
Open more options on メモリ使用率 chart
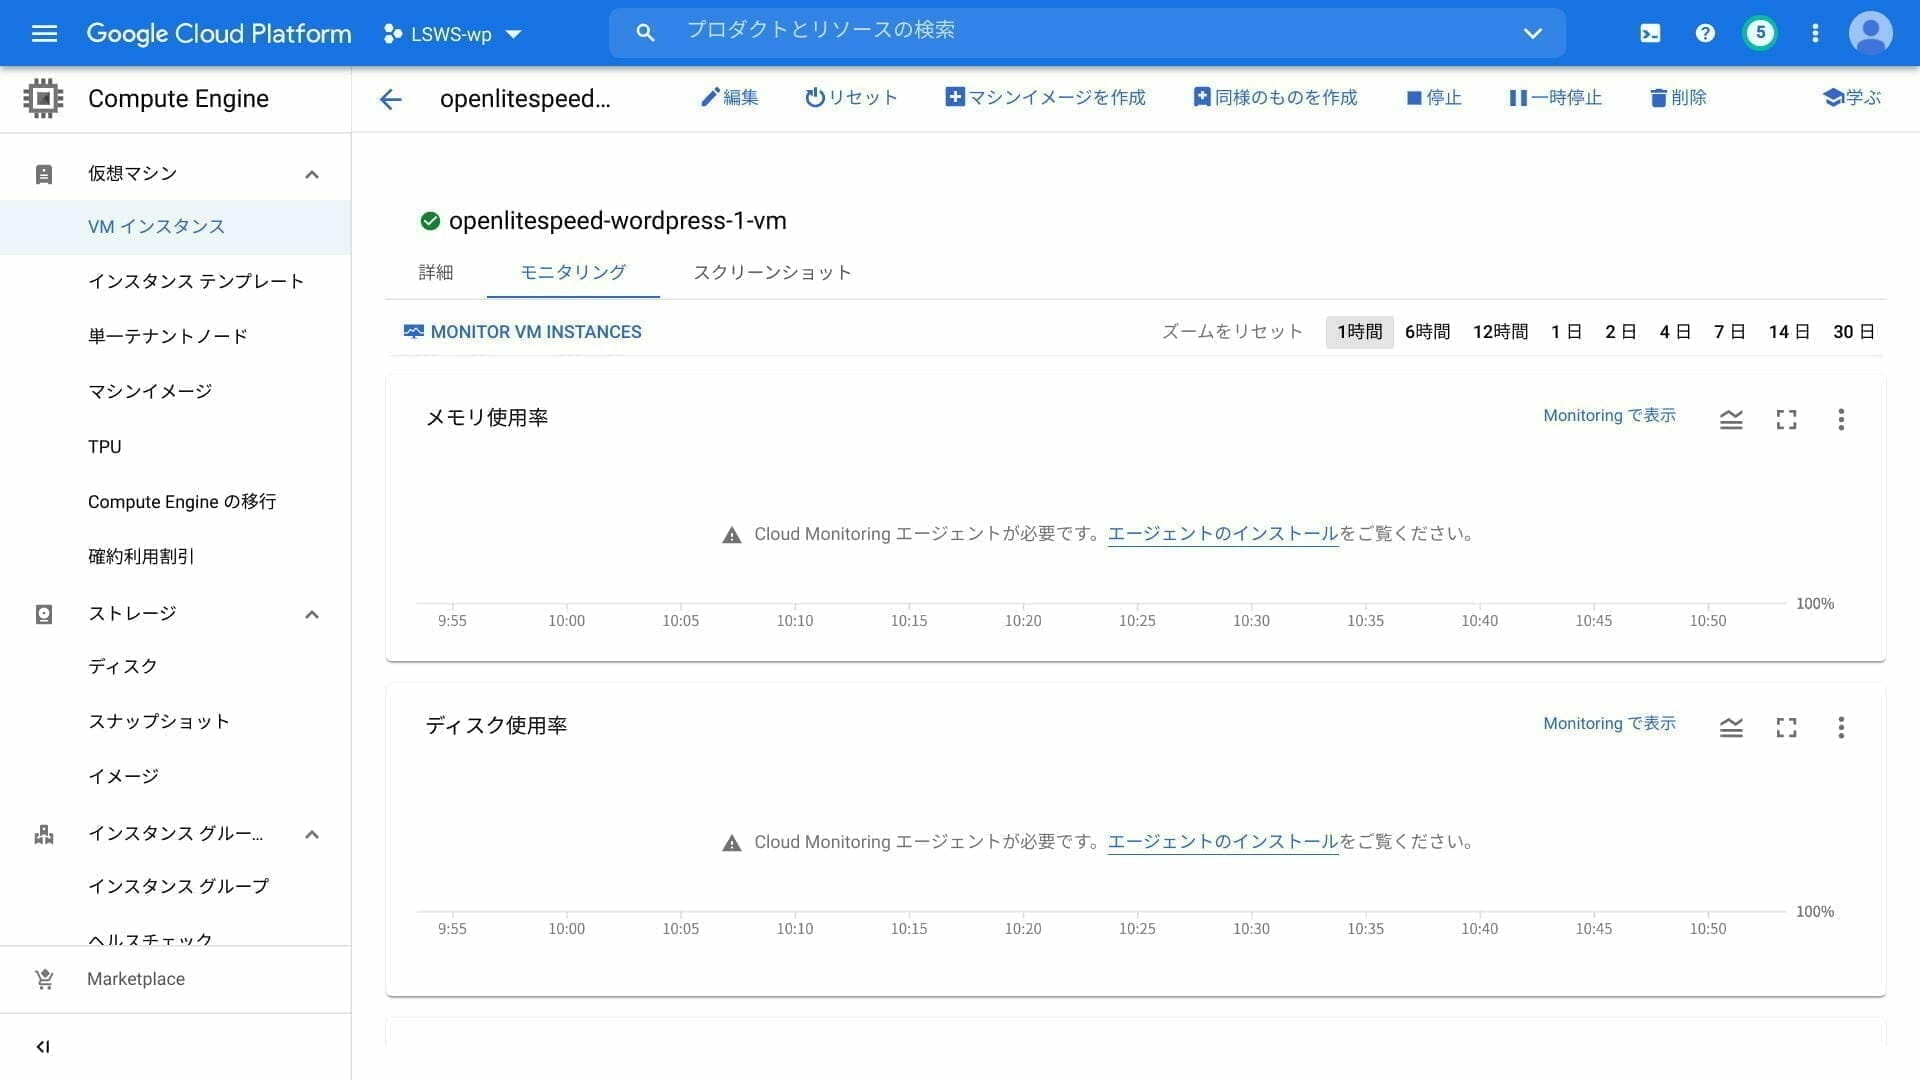1841,420
